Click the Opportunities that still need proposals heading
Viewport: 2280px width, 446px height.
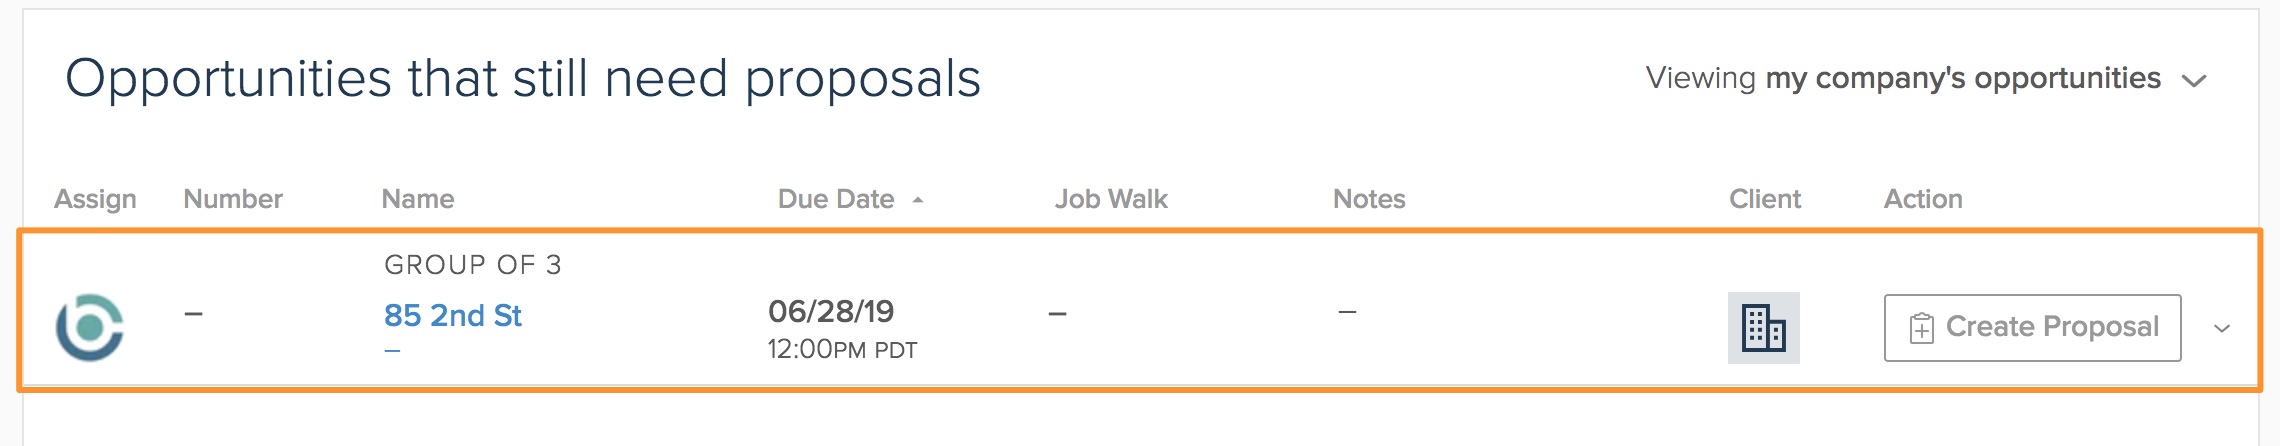523,79
